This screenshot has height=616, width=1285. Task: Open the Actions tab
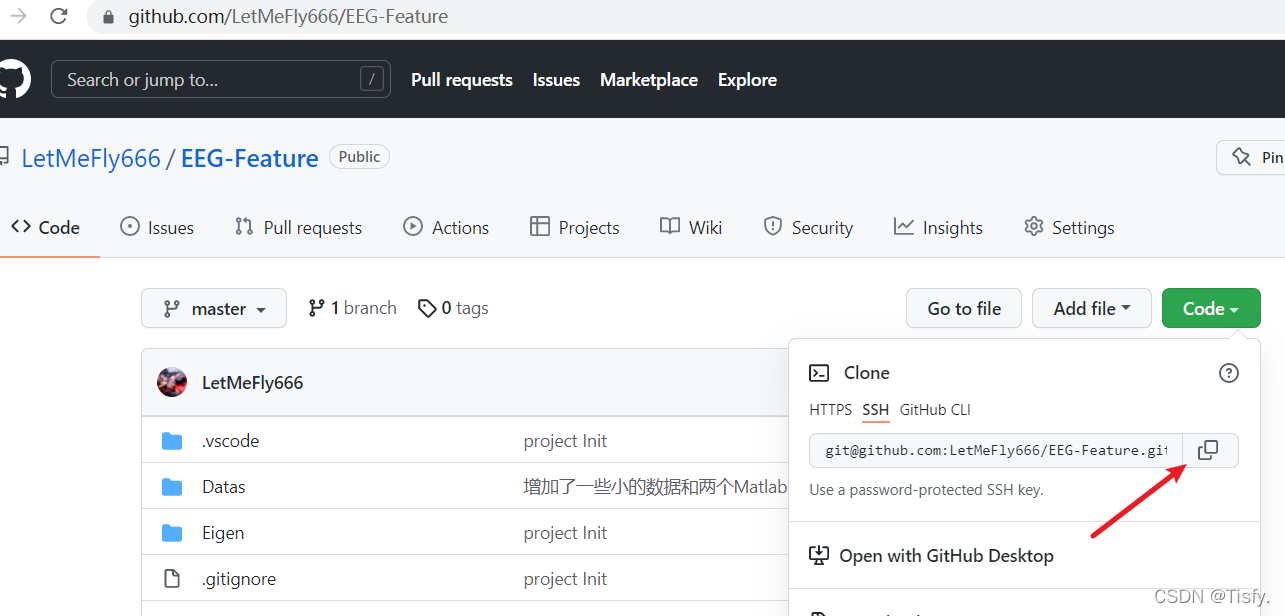[x=446, y=227]
